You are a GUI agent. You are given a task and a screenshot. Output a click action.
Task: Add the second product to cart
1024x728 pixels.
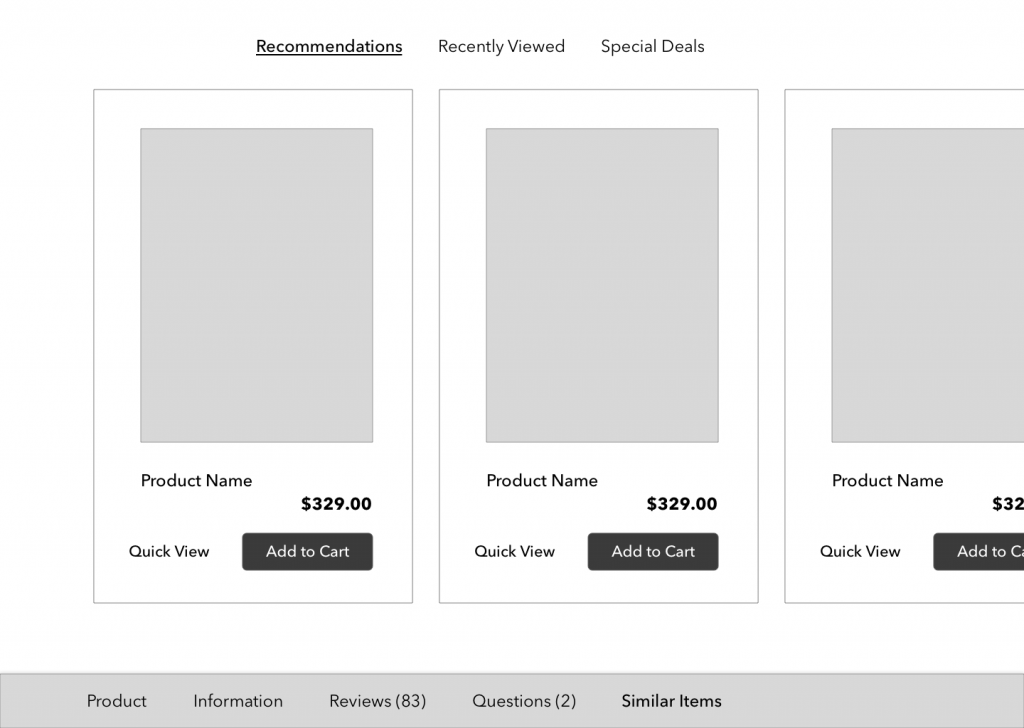653,552
